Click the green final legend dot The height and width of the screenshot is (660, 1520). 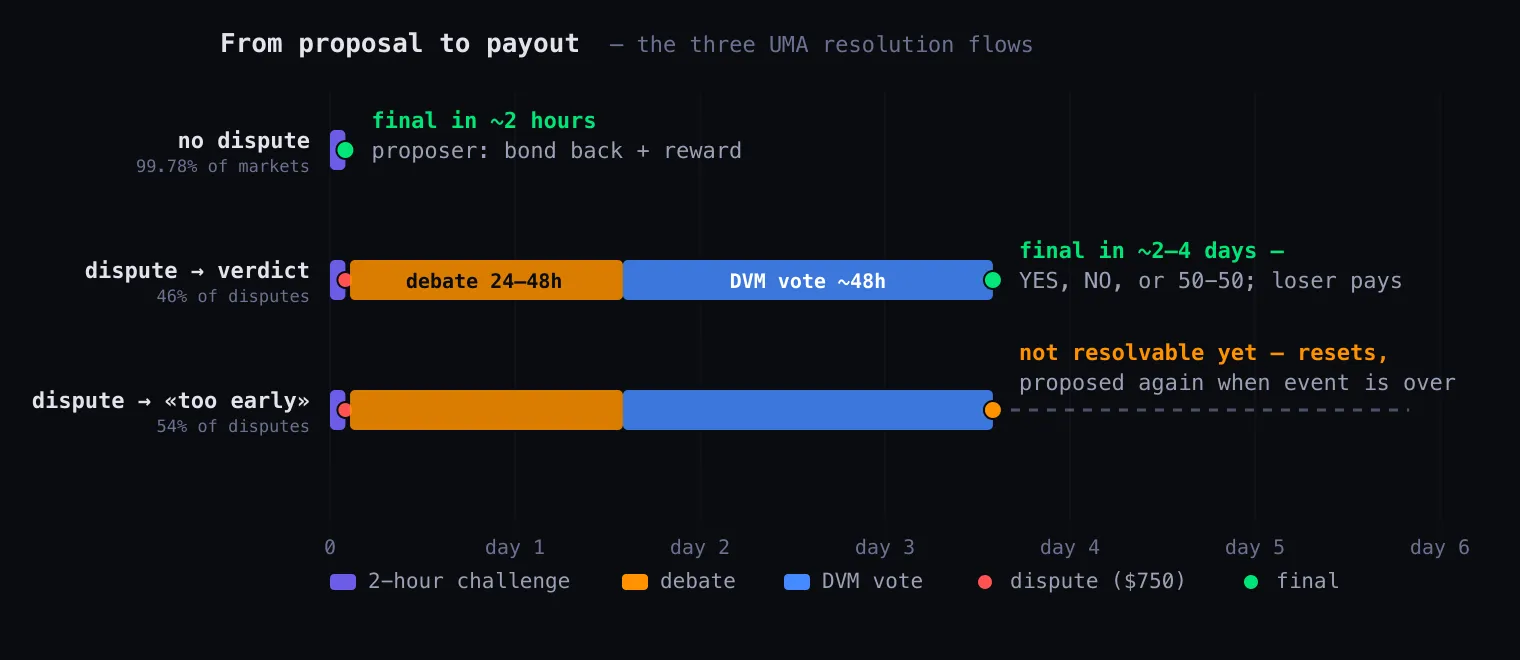(1251, 582)
